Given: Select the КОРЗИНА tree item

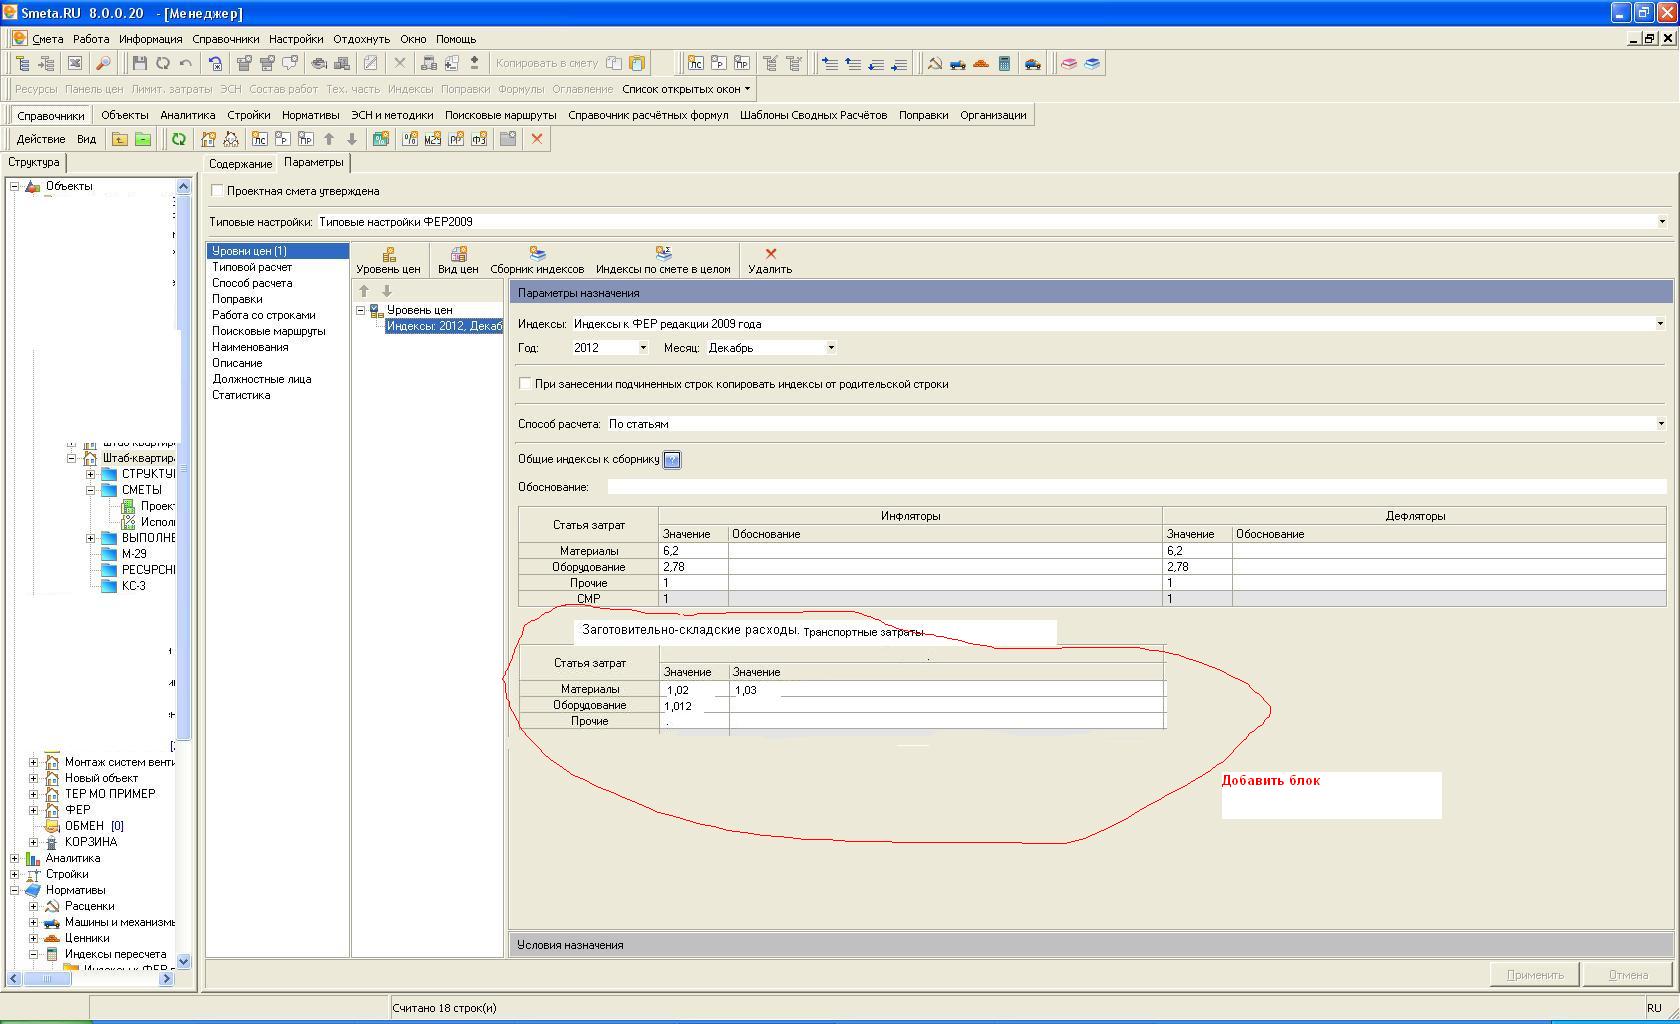Looking at the screenshot, I should 90,842.
